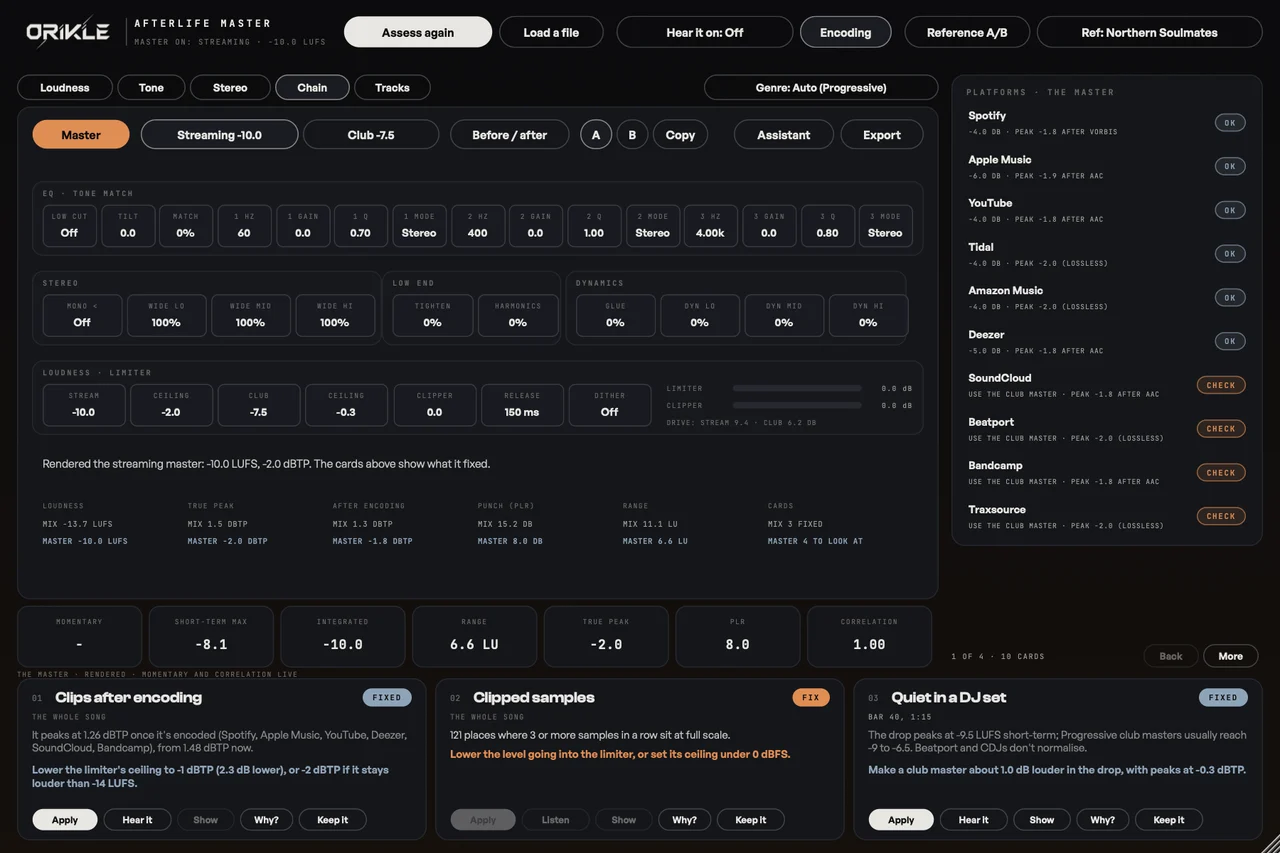Open Load a file

[551, 32]
